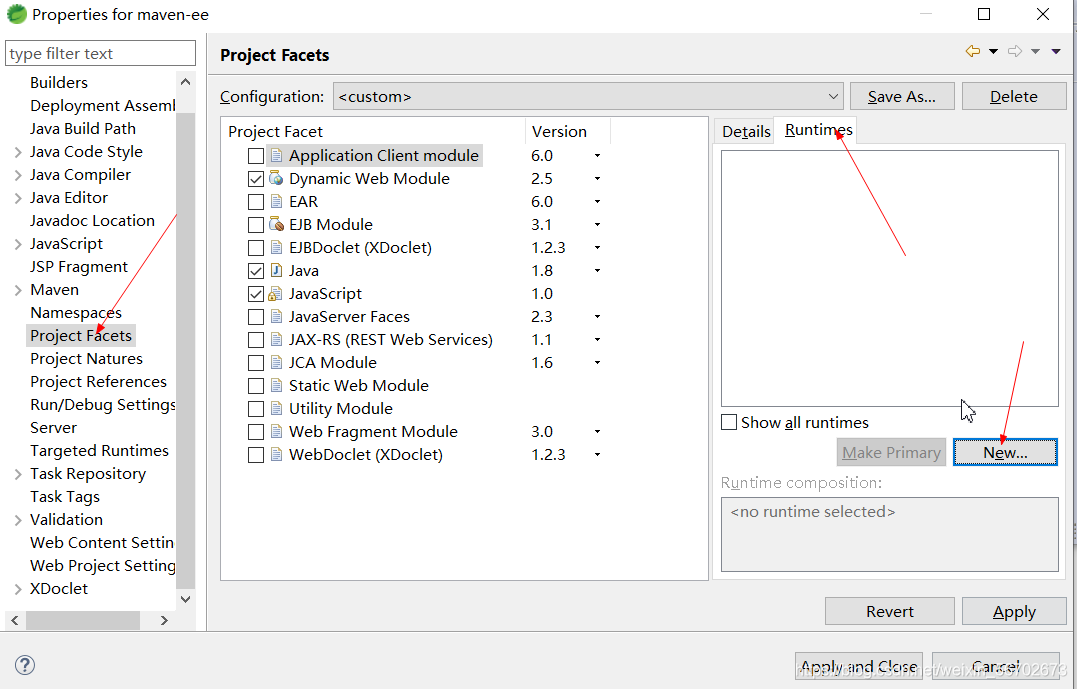Check the Application Client module checkbox
1077x689 pixels.
(x=256, y=156)
